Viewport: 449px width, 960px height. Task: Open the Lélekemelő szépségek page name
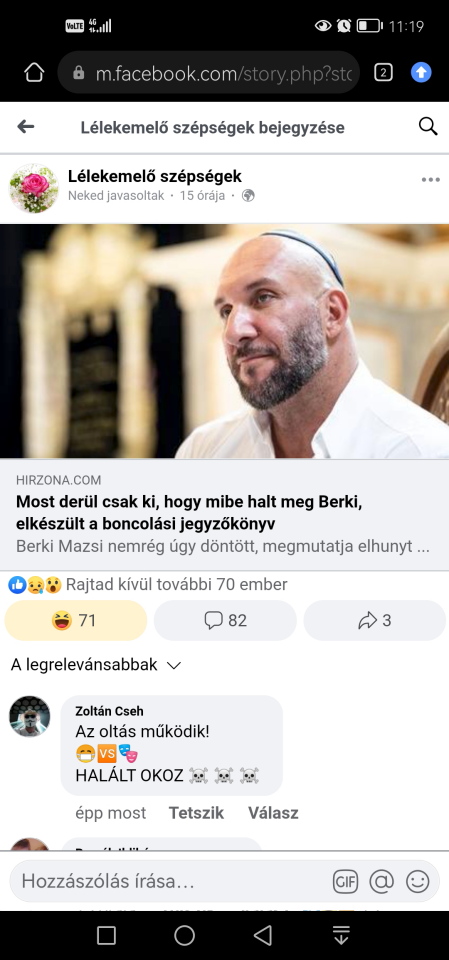click(155, 176)
